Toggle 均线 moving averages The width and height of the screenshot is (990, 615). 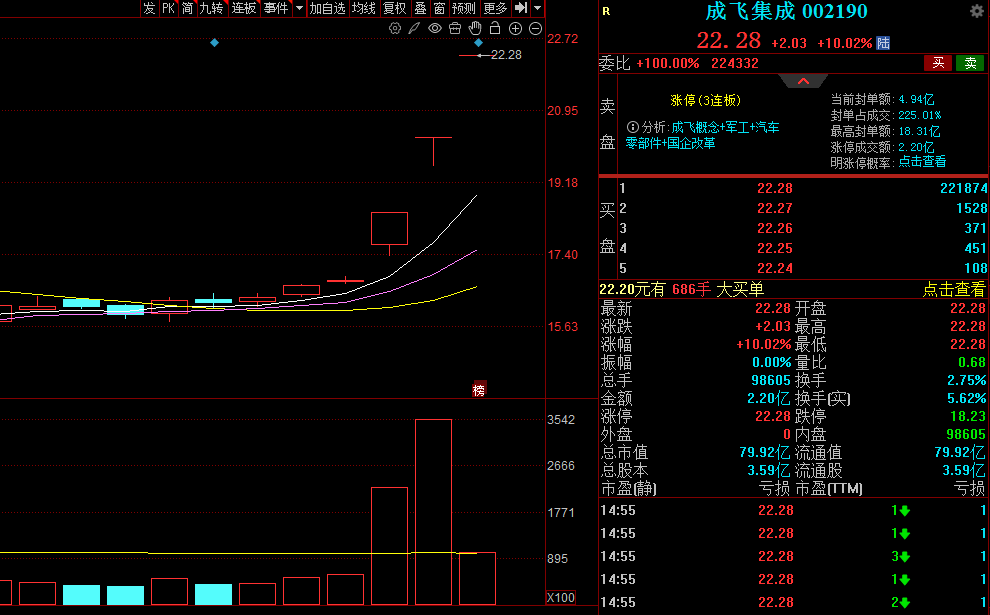pos(364,8)
